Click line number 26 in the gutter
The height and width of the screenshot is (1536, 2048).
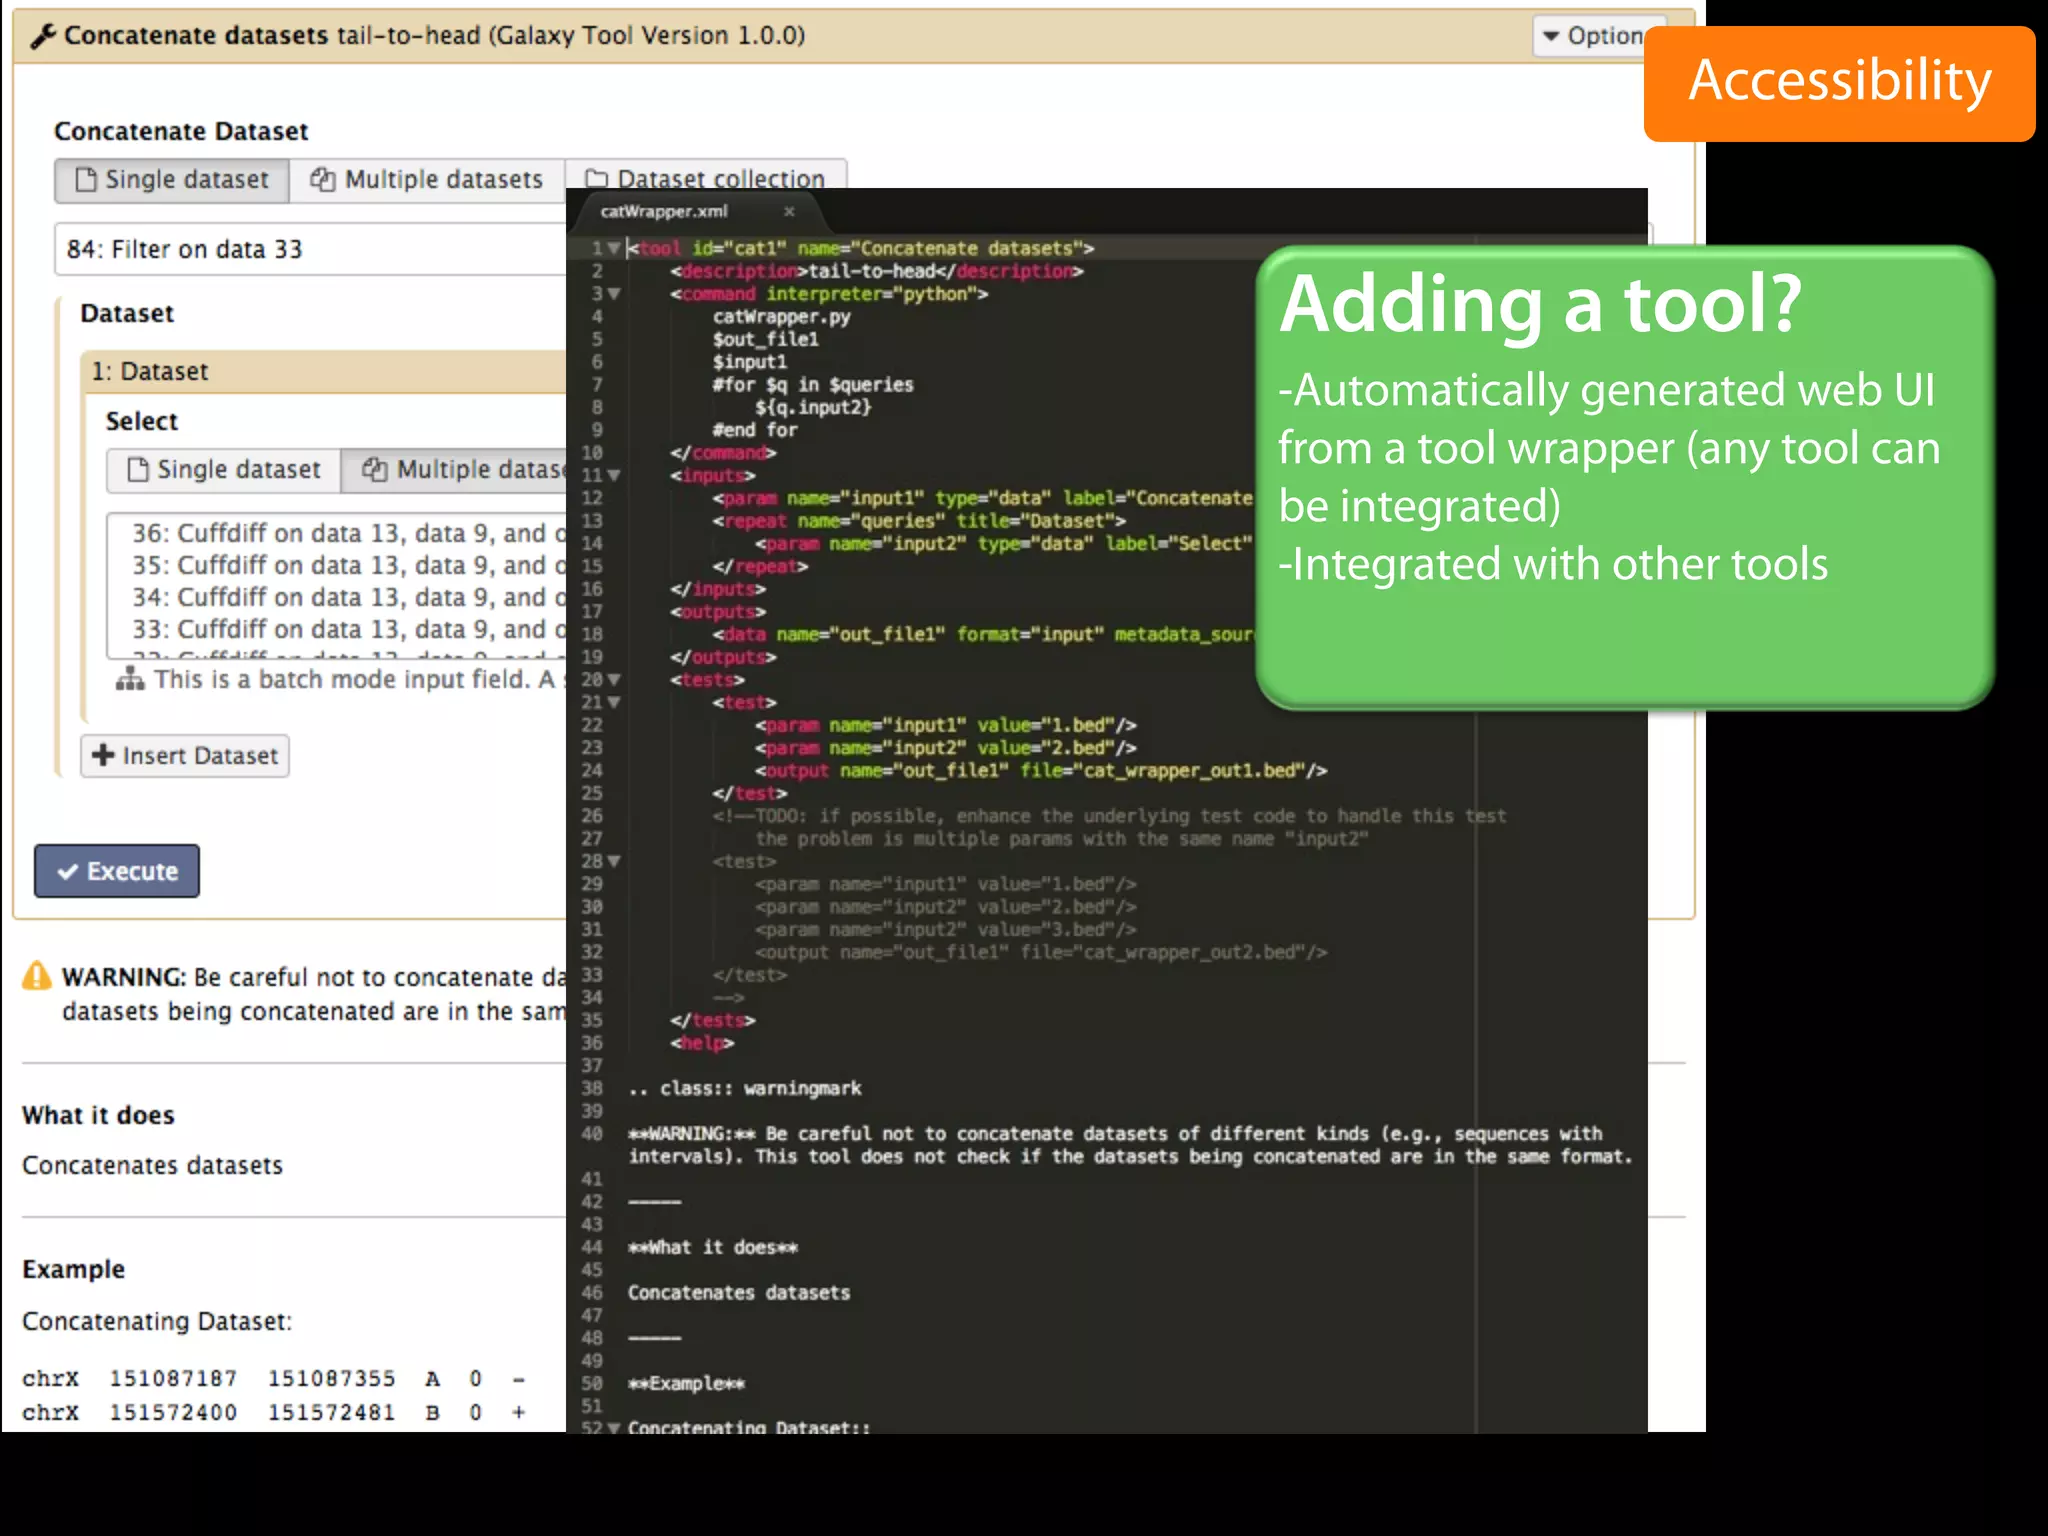(592, 816)
